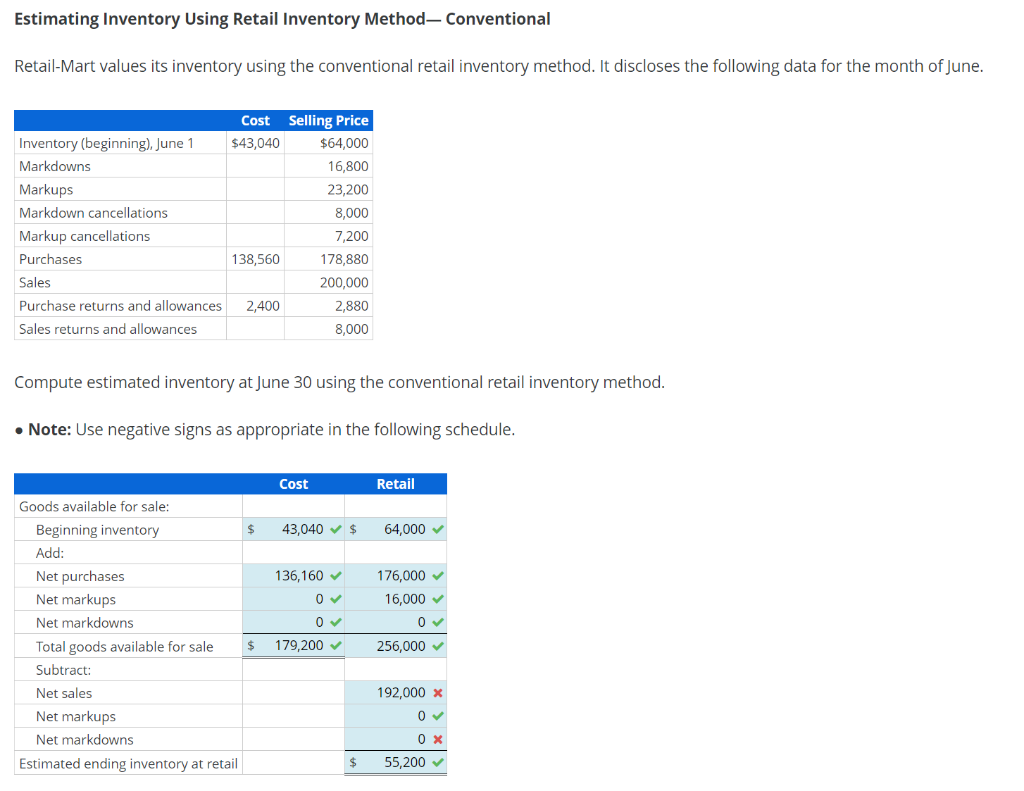Click the 'Net purchases' schedule label
This screenshot has height=791, width=1024.
80,576
